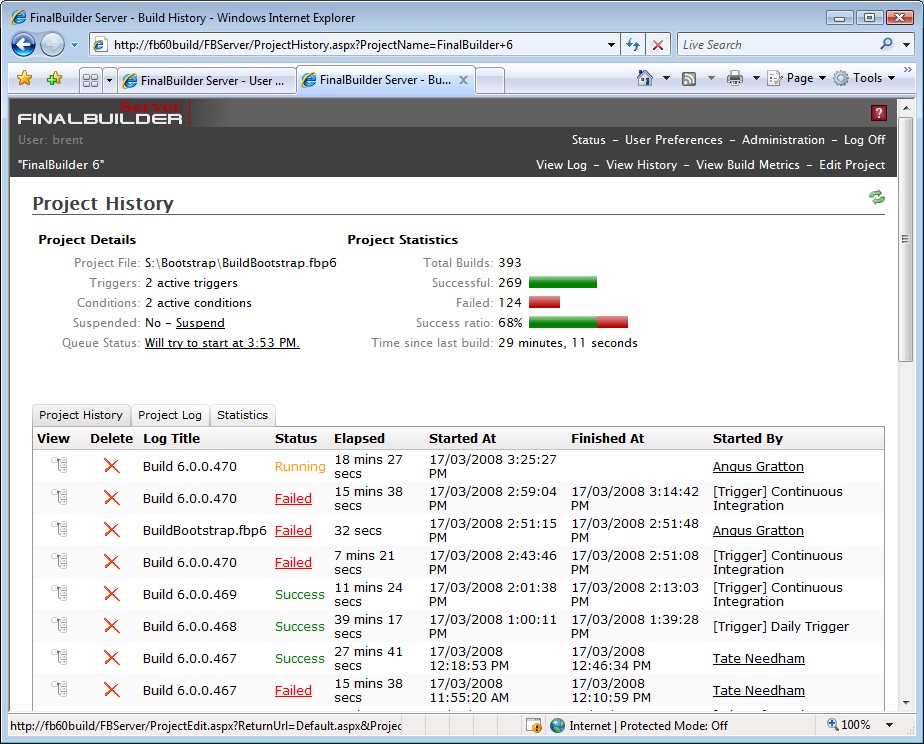Screen dimensions: 924x744
Task: Delete the Build 6.0.0.469 entry
Action: coord(111,594)
